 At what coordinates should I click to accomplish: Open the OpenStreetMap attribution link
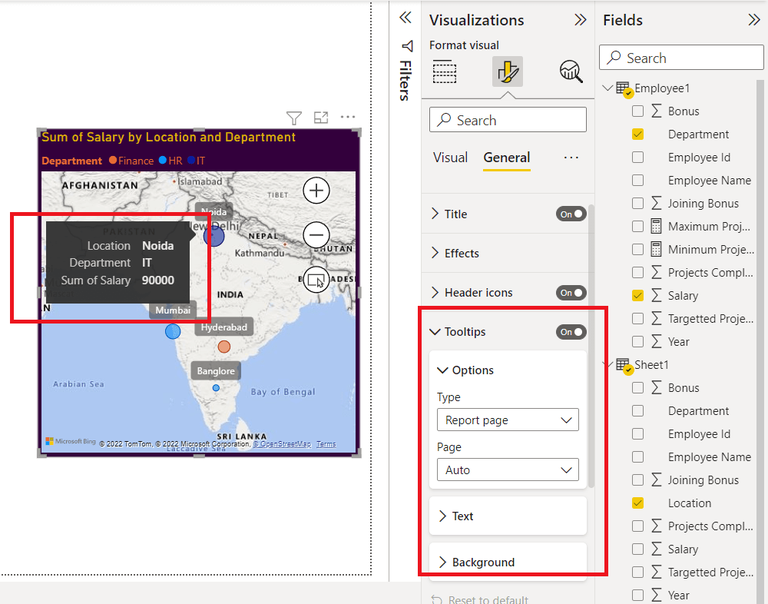point(282,444)
